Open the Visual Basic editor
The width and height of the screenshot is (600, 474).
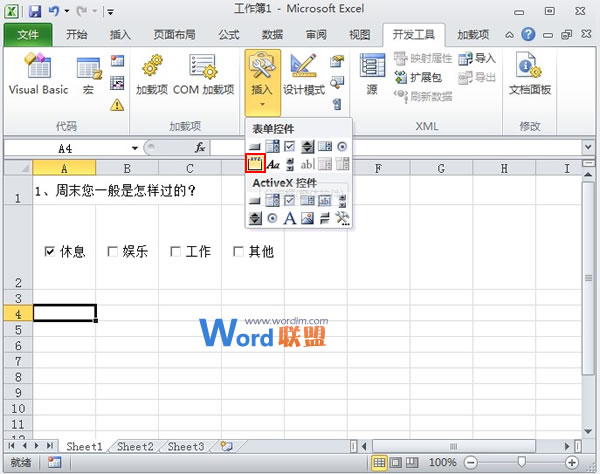point(38,76)
